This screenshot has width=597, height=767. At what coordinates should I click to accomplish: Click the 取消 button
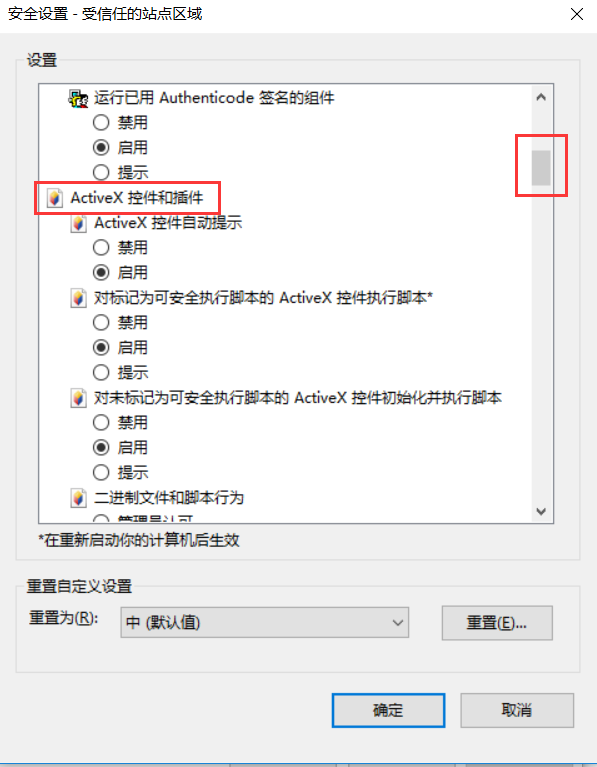point(517,710)
